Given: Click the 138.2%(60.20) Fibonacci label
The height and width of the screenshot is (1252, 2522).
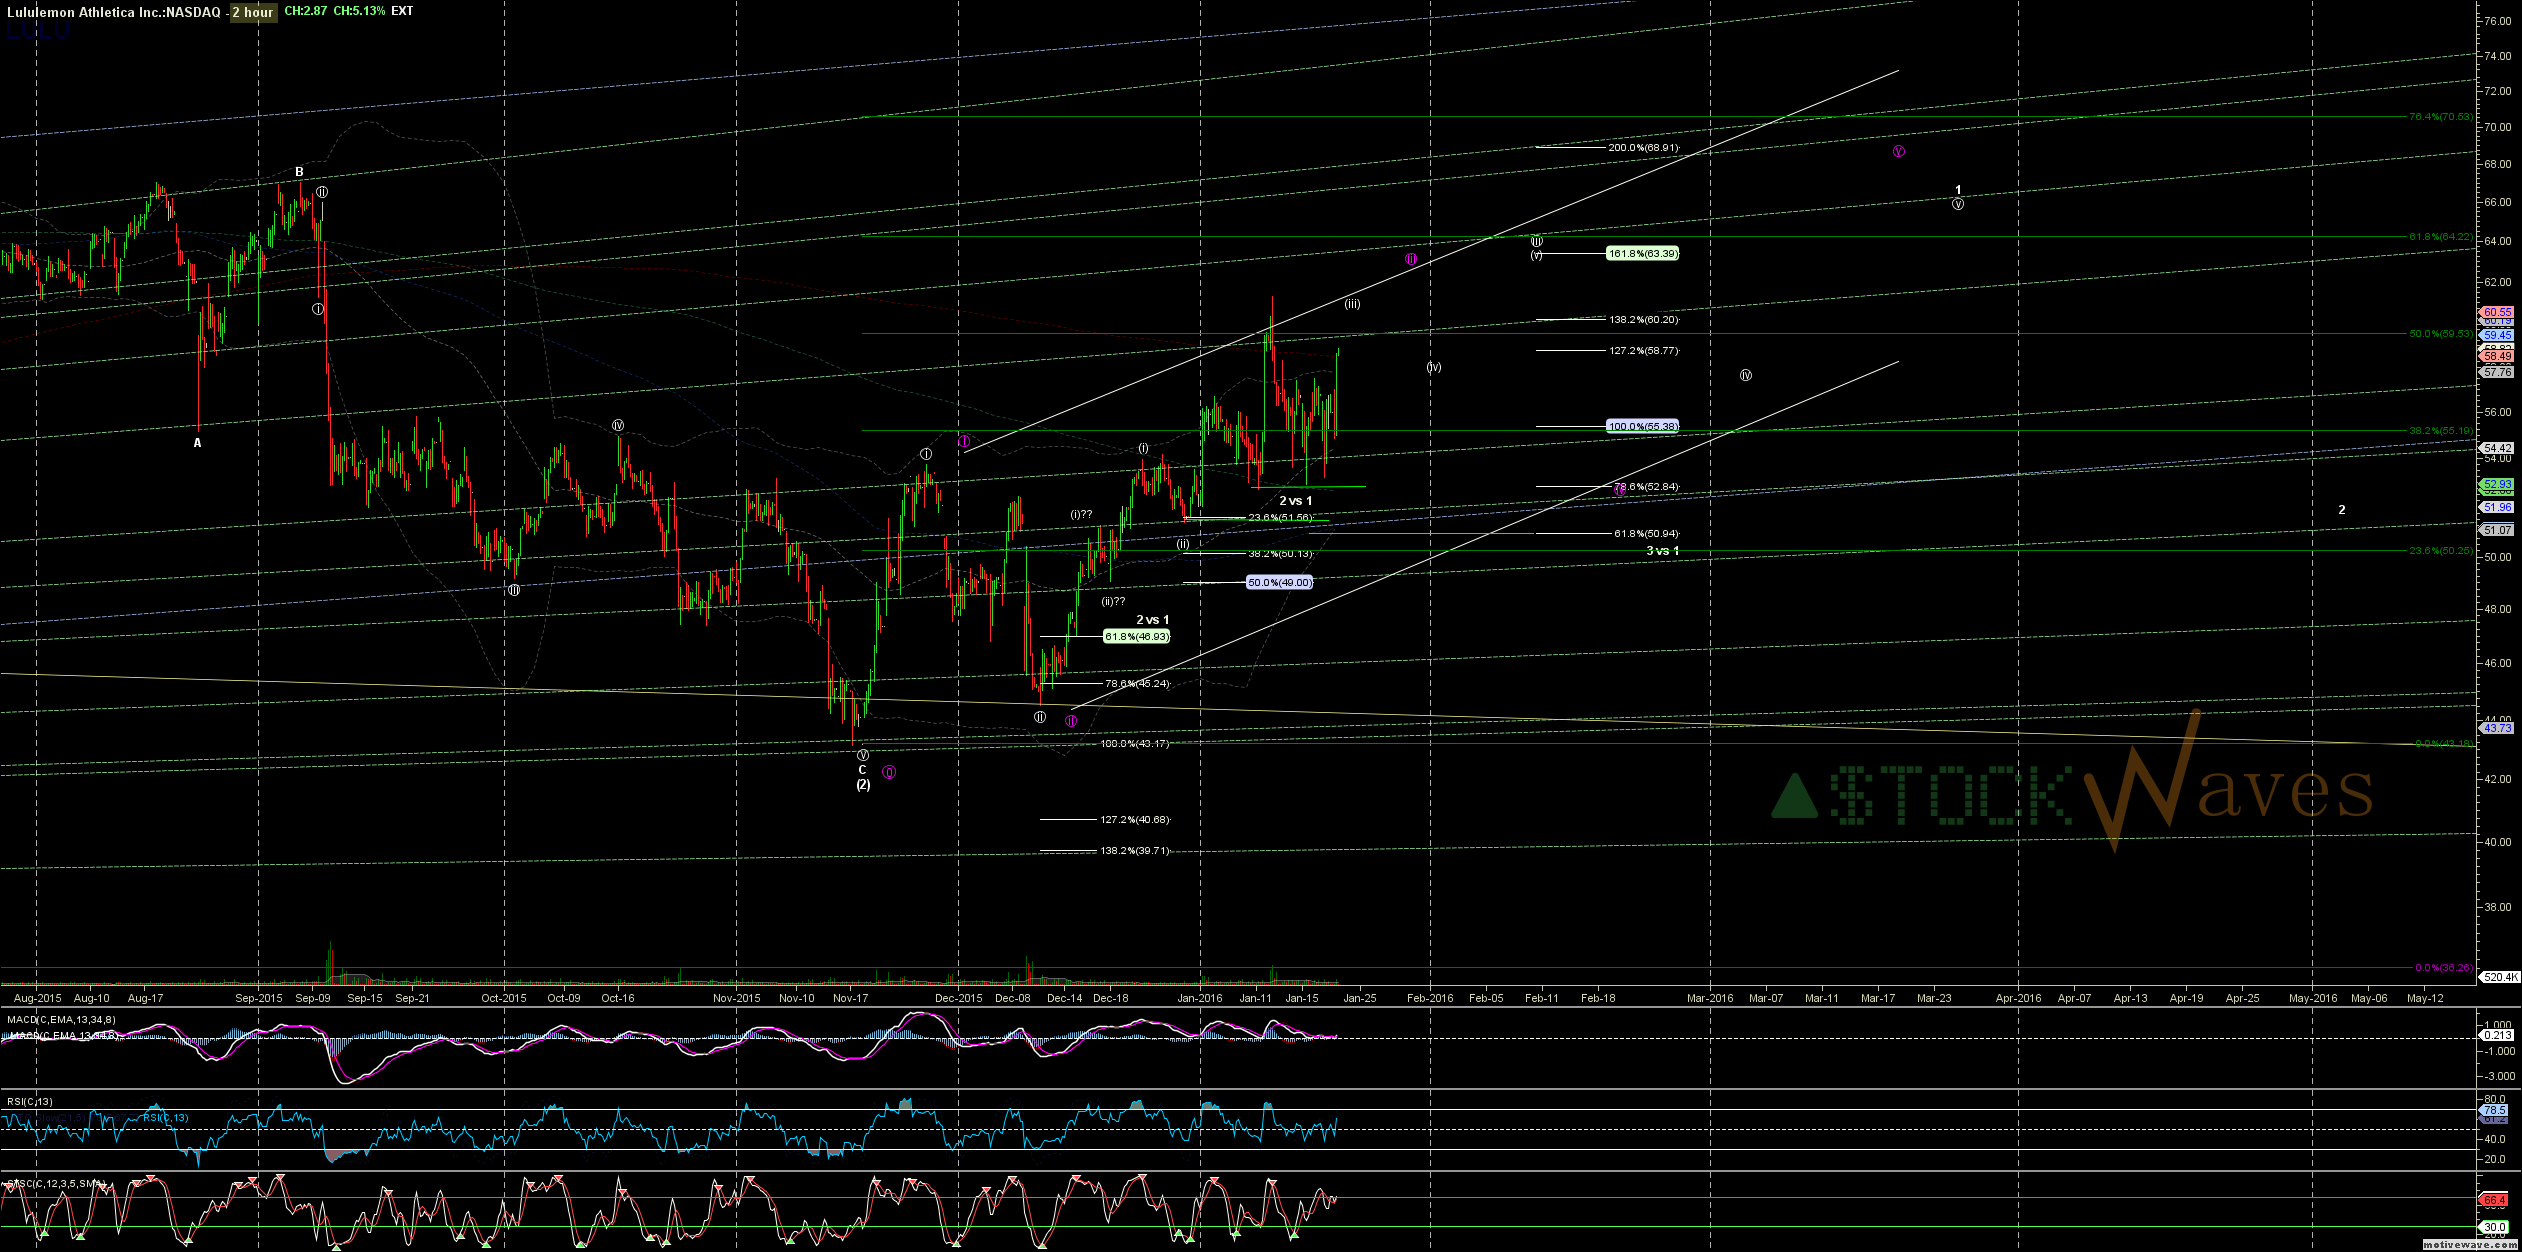Looking at the screenshot, I should (x=1643, y=320).
